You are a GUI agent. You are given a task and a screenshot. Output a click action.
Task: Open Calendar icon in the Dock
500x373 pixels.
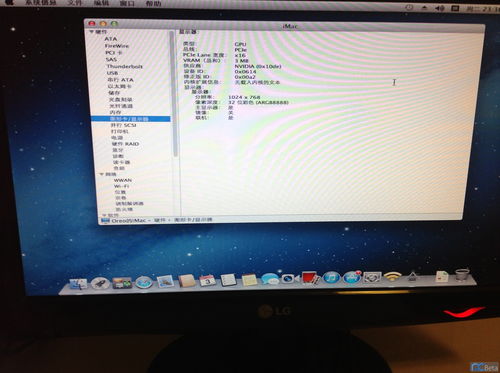coord(207,280)
